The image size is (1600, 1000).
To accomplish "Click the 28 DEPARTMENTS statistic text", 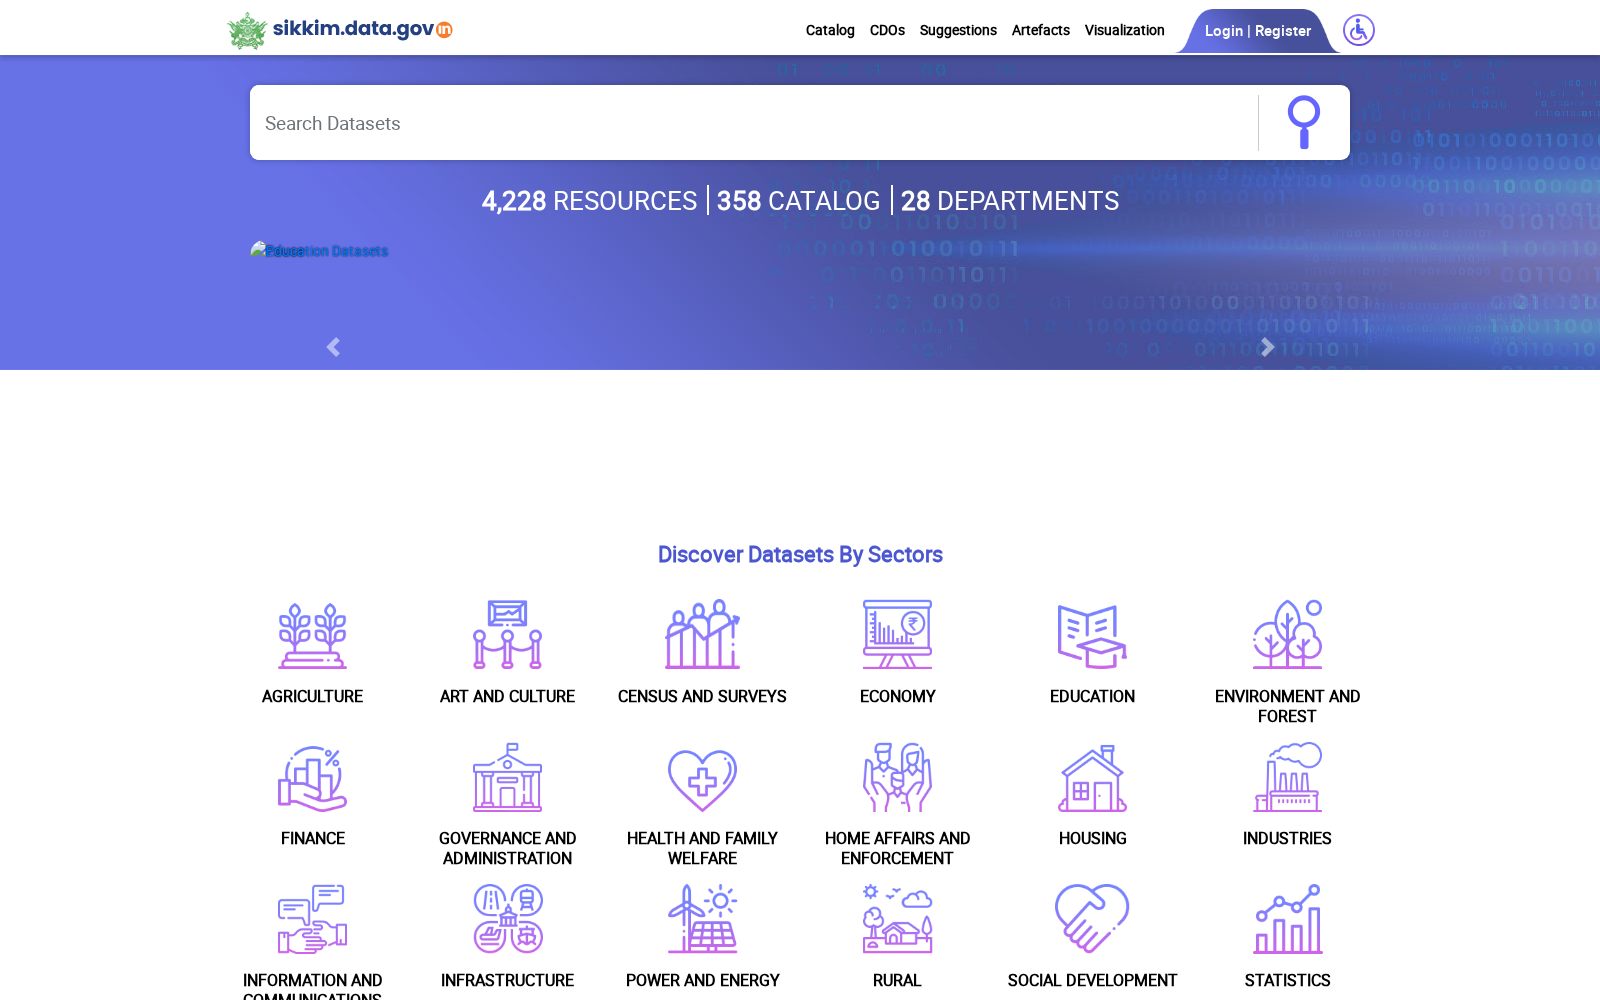I will tap(1010, 201).
